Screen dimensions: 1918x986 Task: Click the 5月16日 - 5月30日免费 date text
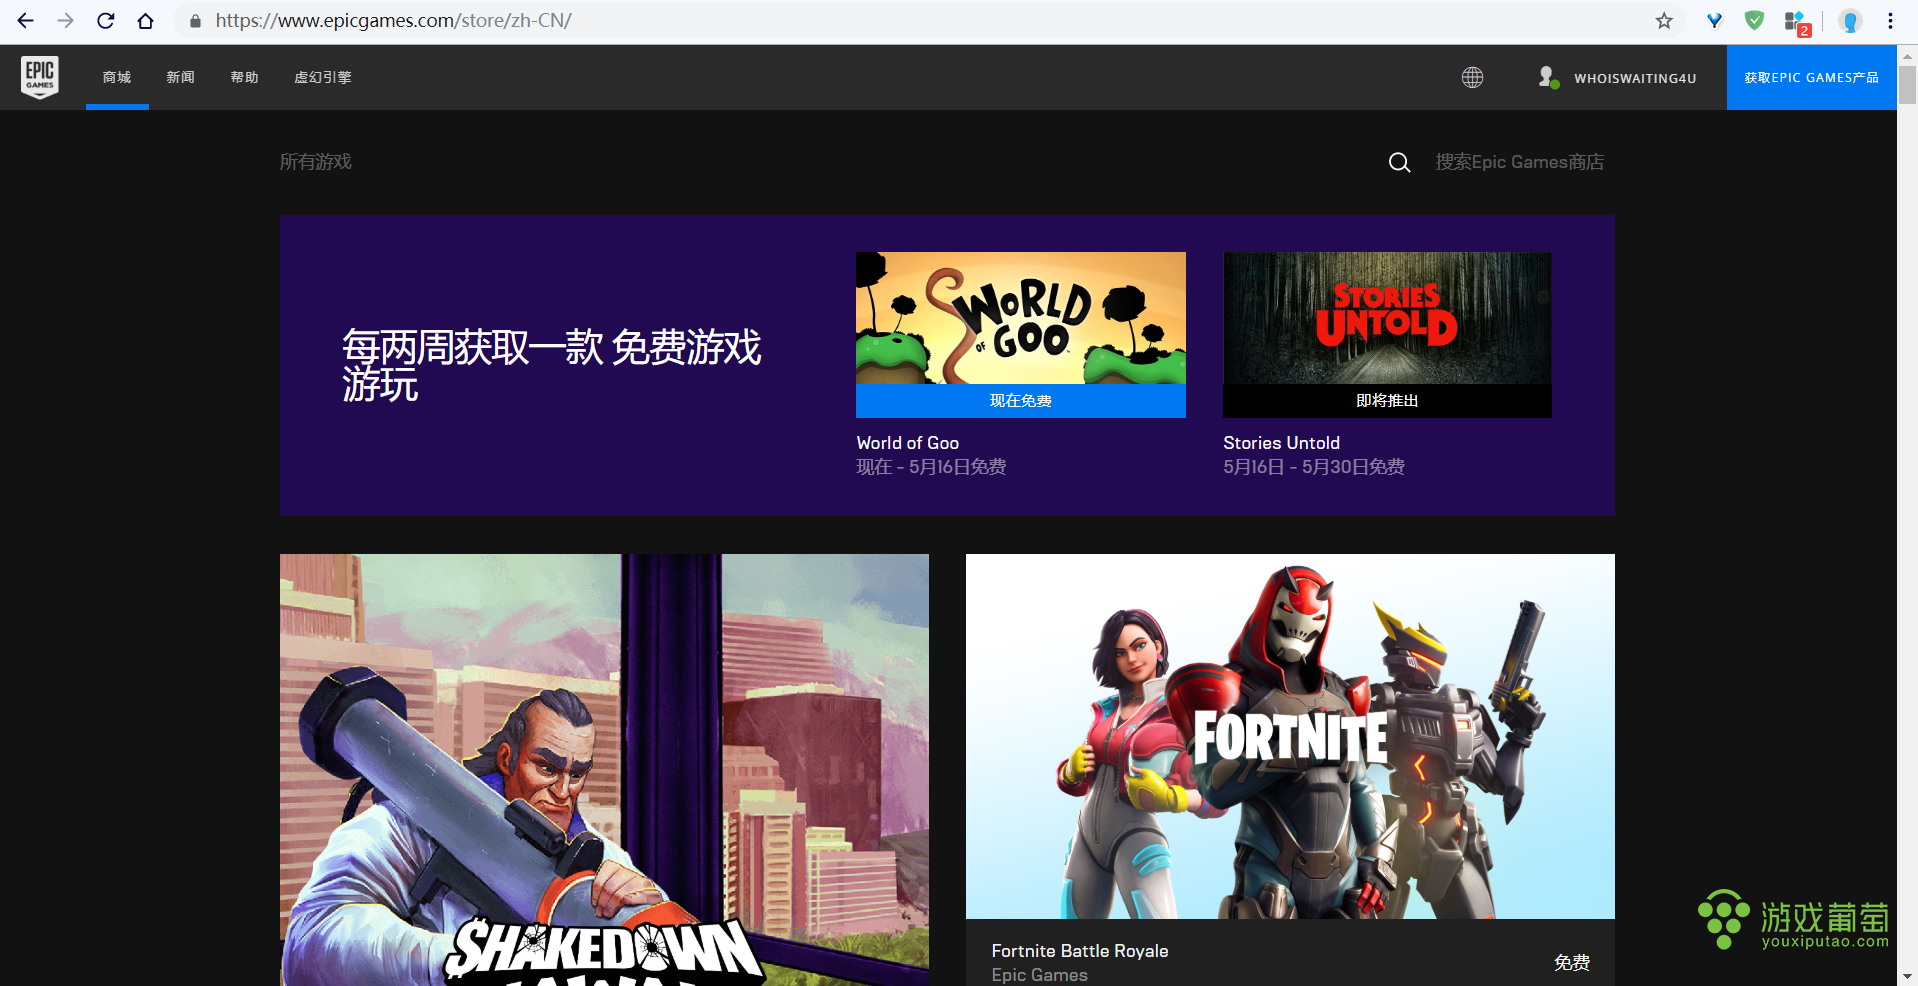tap(1314, 467)
